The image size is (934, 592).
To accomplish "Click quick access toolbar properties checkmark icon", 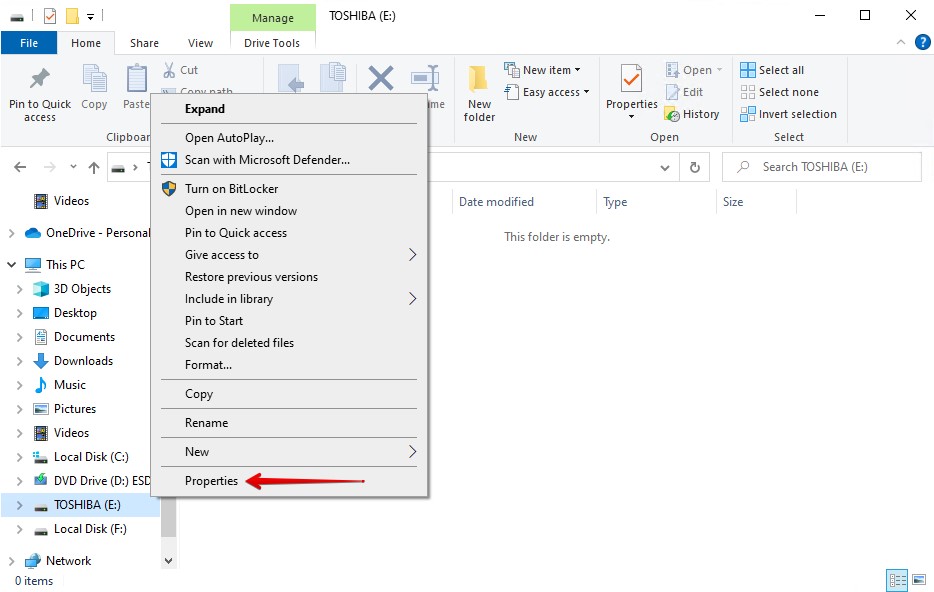I will coord(50,16).
